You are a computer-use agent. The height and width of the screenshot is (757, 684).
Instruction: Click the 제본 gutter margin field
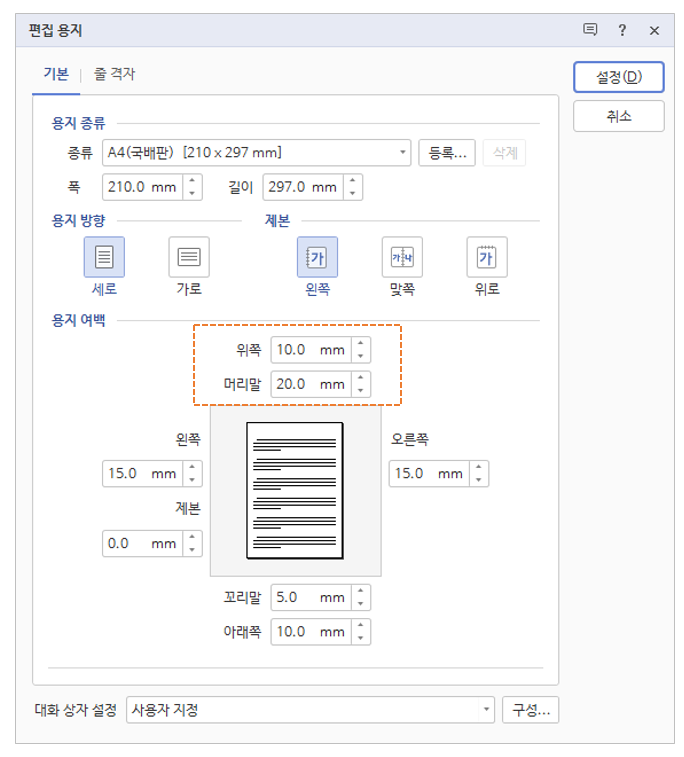142,544
